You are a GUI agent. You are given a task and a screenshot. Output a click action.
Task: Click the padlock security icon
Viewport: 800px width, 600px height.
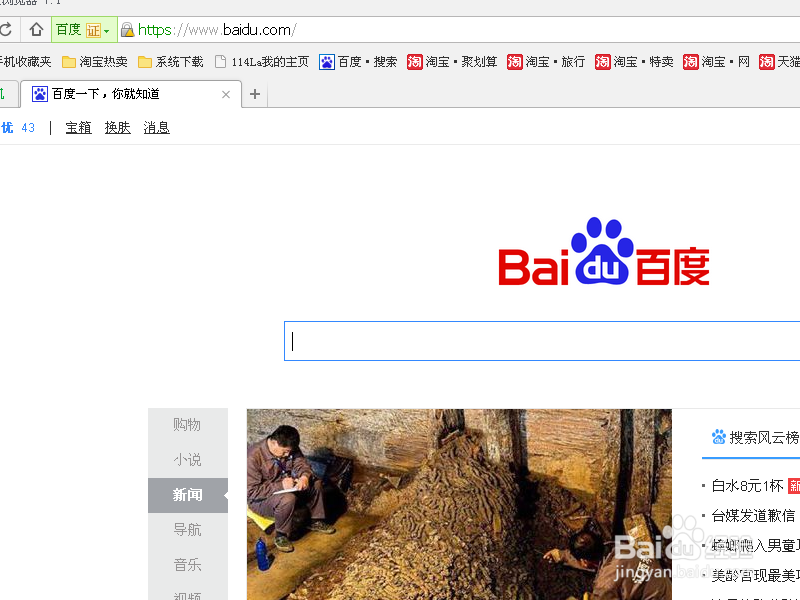coord(127,30)
